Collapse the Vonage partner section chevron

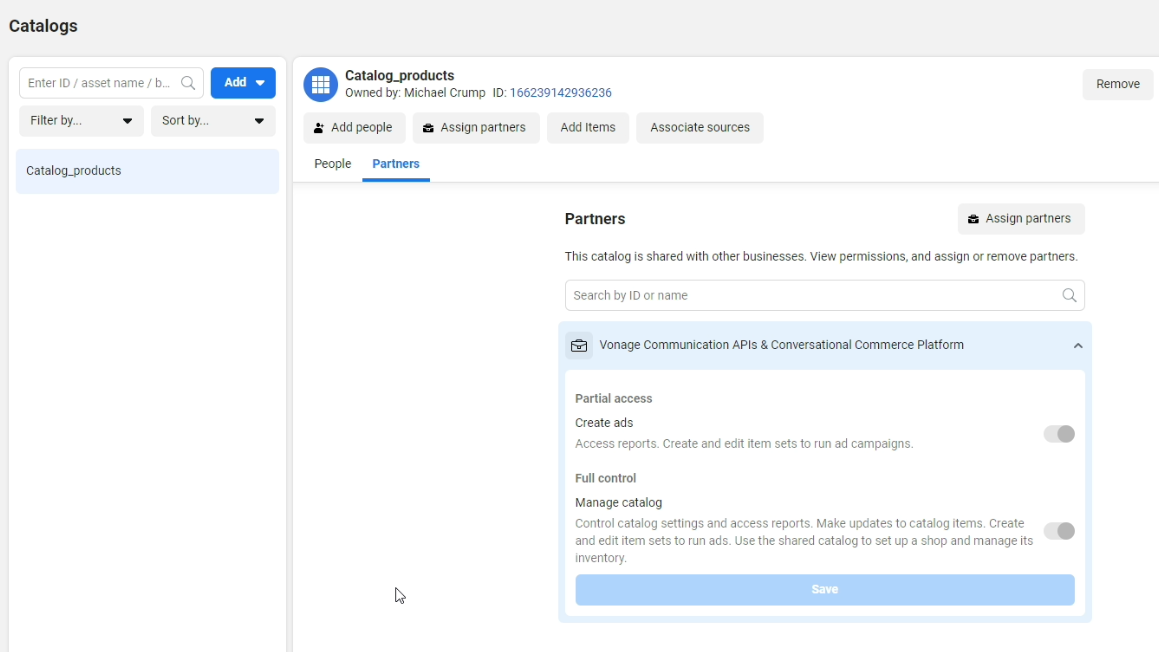pyautogui.click(x=1078, y=345)
